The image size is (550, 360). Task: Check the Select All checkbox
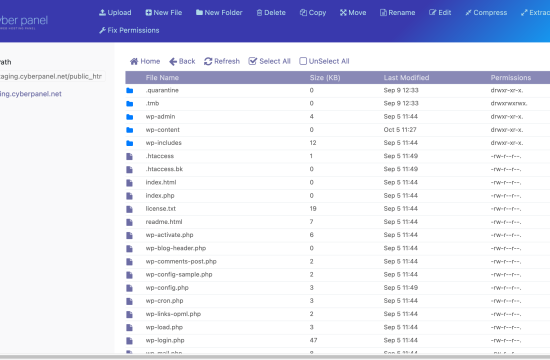pyautogui.click(x=252, y=61)
